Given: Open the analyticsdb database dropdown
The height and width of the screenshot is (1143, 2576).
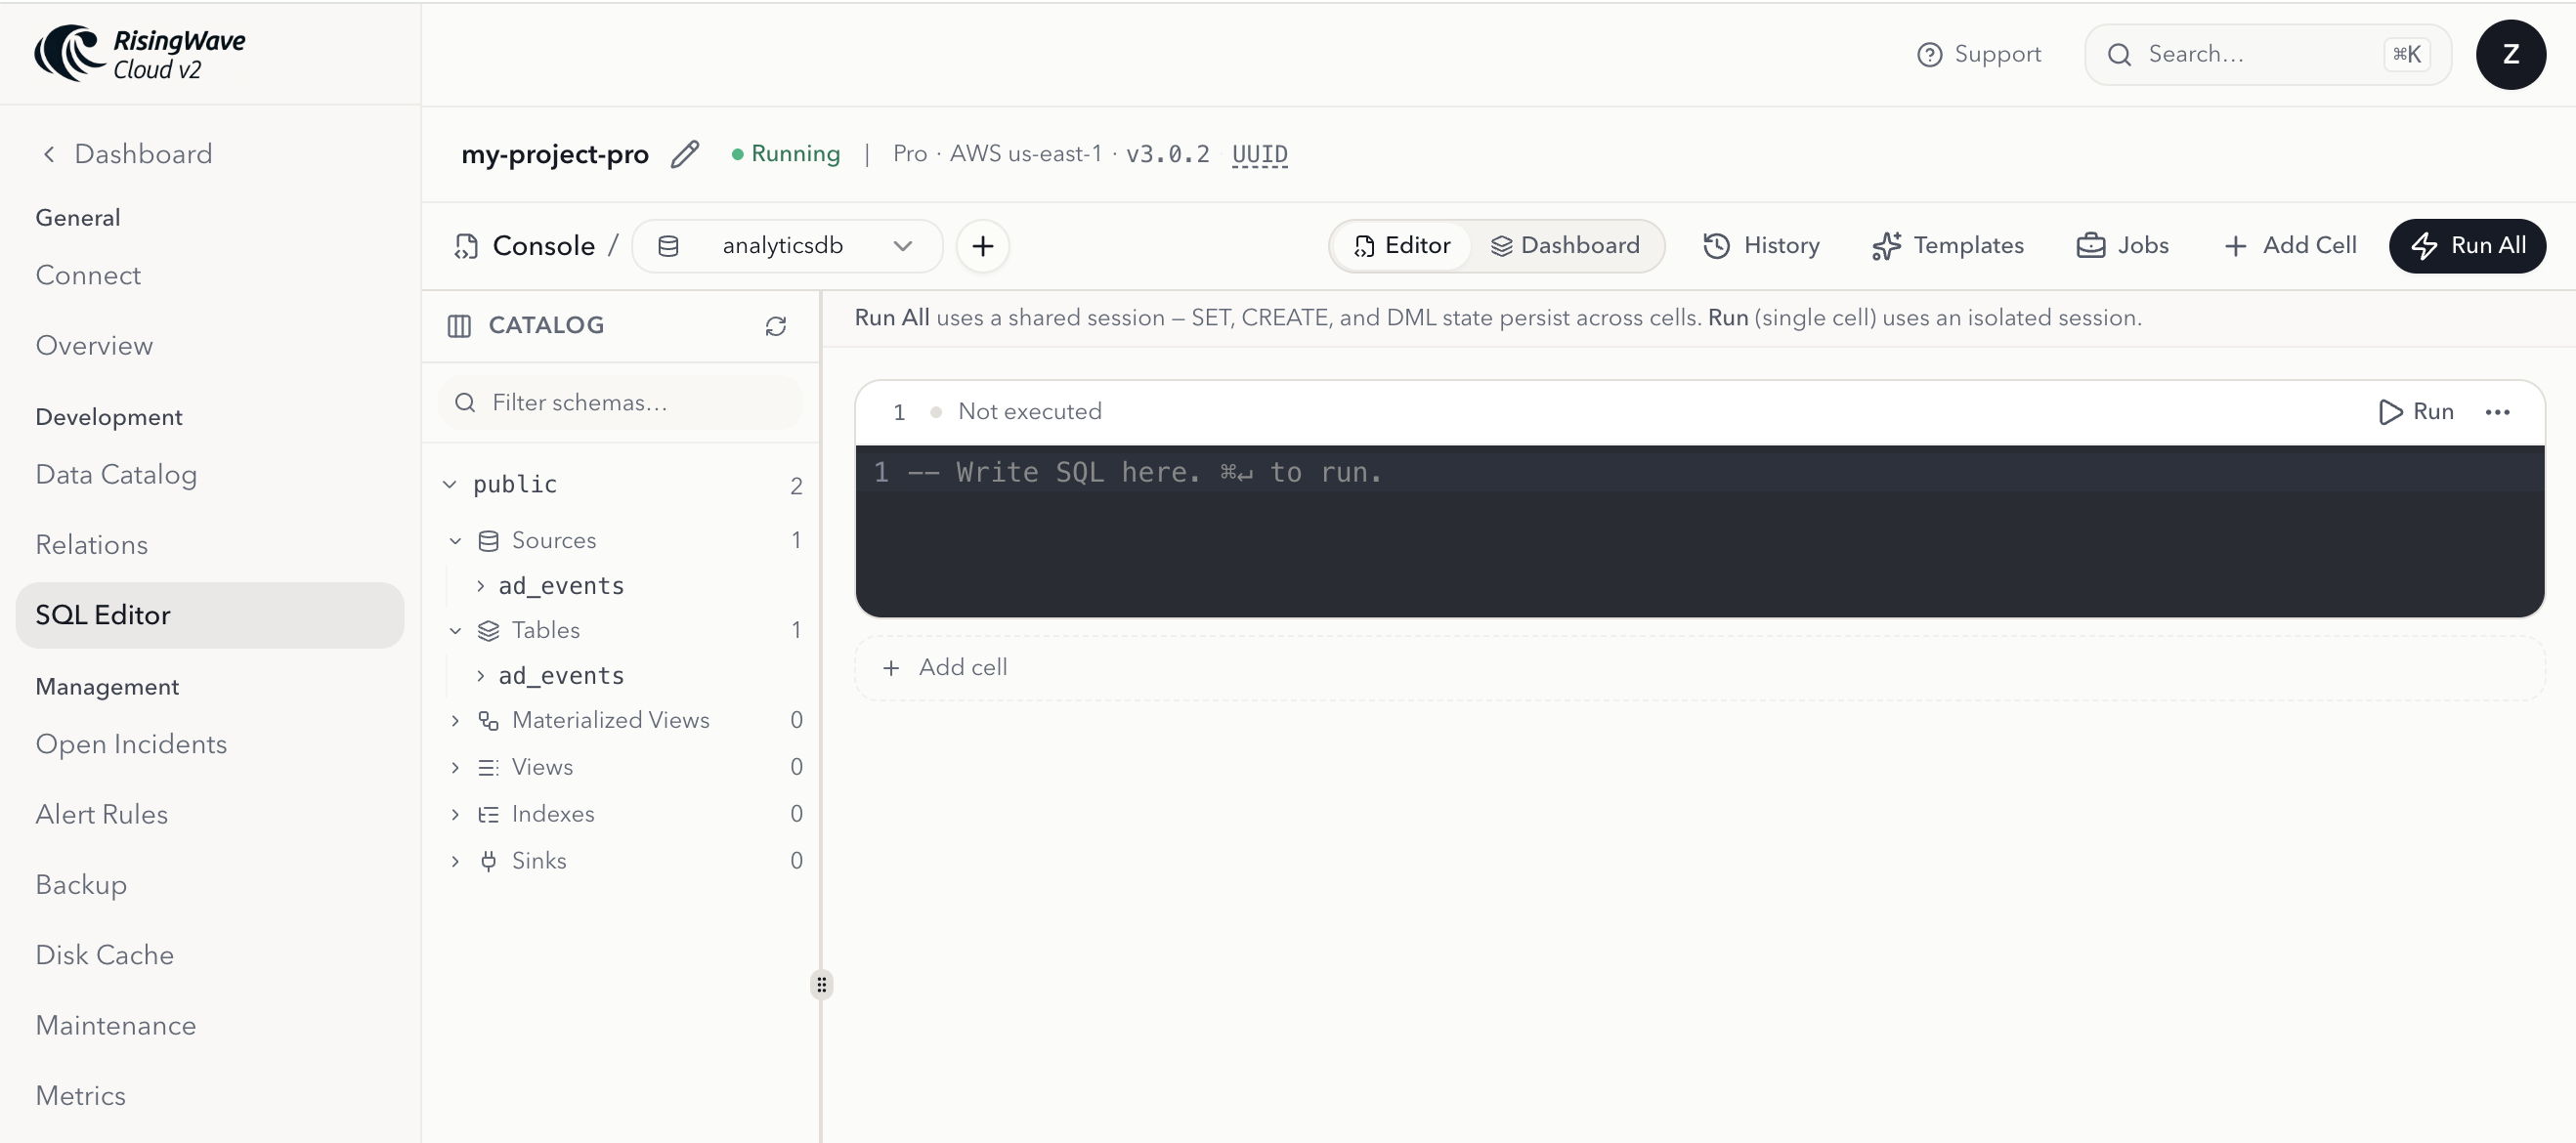Looking at the screenshot, I should pyautogui.click(x=786, y=246).
